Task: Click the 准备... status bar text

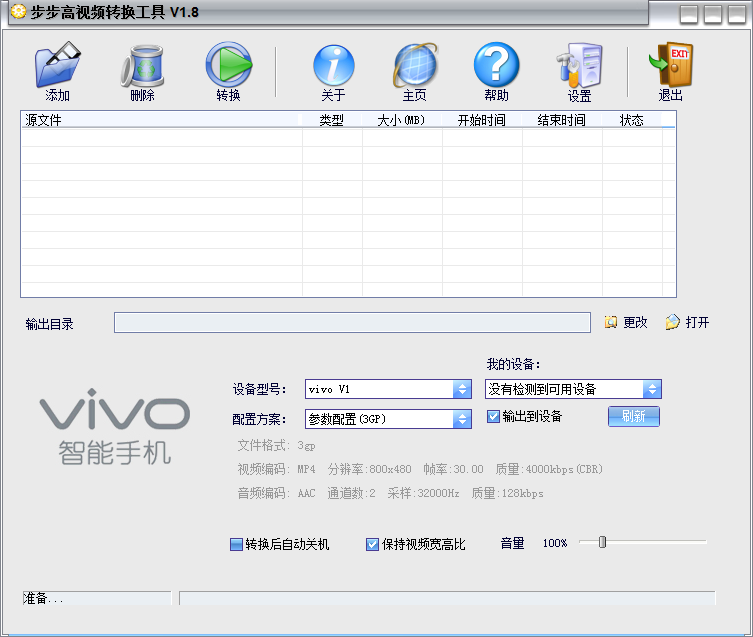Action: pyautogui.click(x=43, y=599)
